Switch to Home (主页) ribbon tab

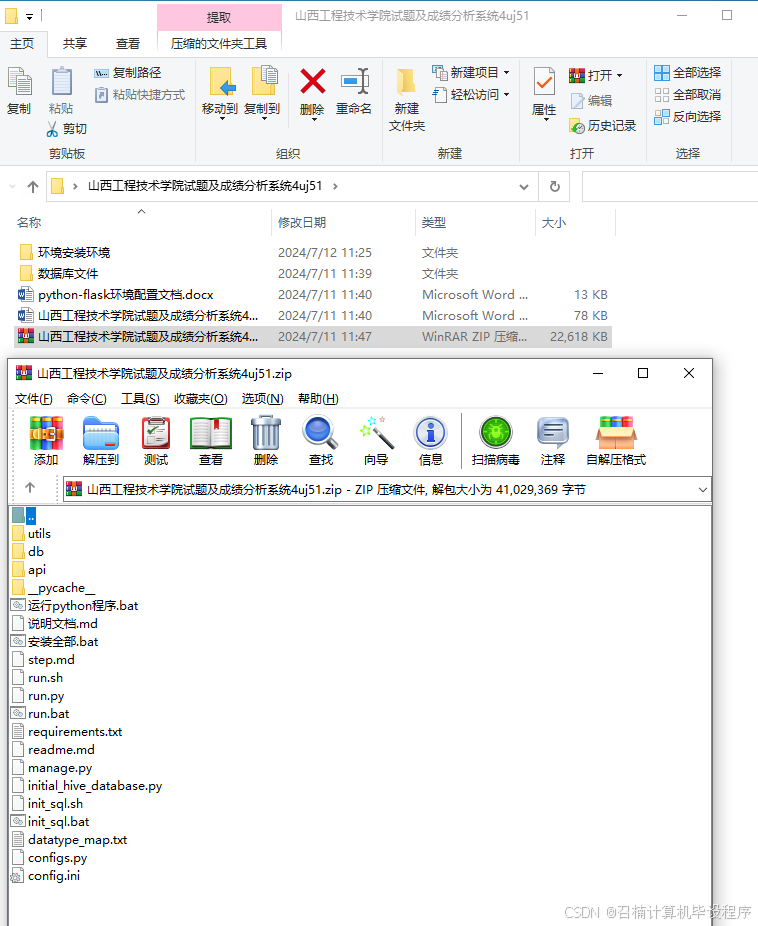coord(22,43)
